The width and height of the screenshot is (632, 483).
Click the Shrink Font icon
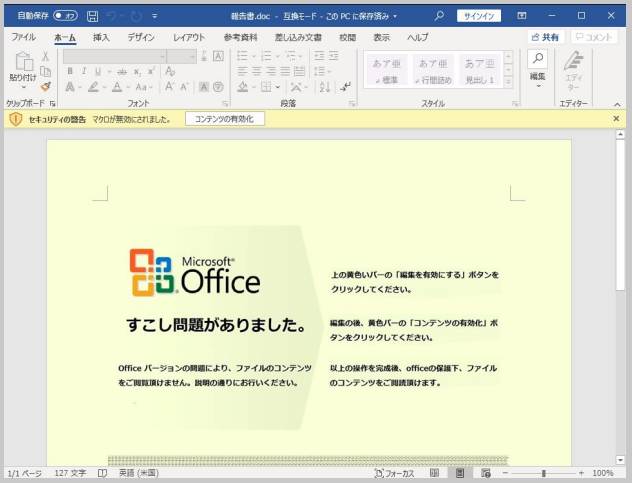(x=184, y=87)
